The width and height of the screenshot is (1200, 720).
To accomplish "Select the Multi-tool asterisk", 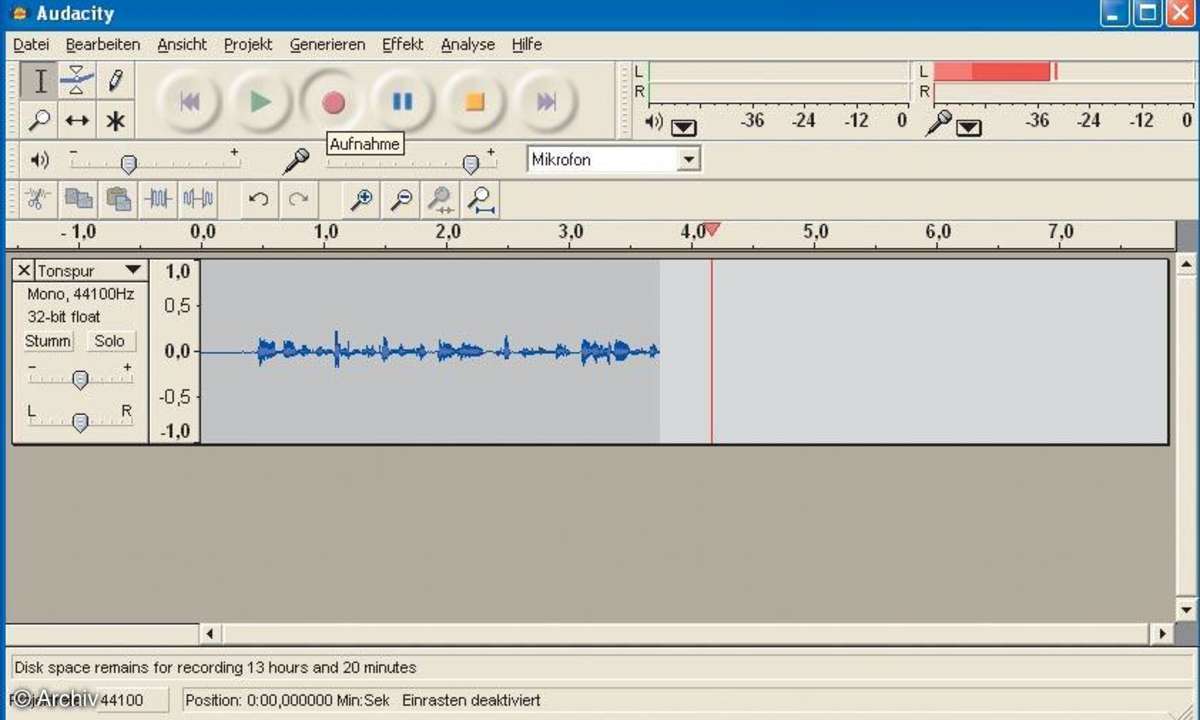I will click(116, 121).
